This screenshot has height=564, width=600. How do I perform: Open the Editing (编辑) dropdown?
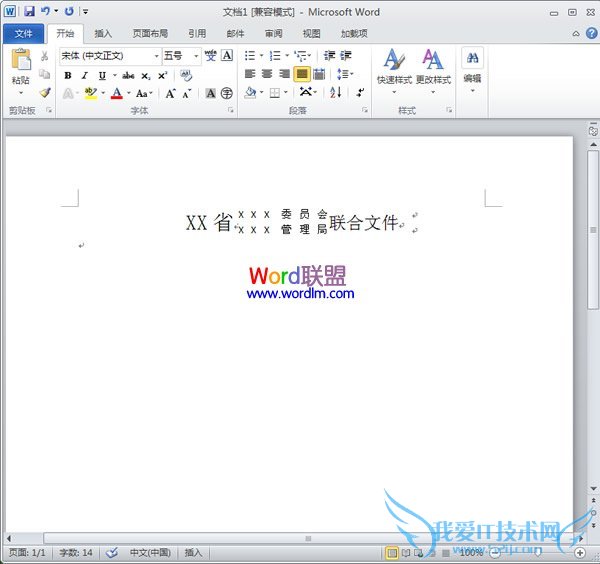[472, 72]
